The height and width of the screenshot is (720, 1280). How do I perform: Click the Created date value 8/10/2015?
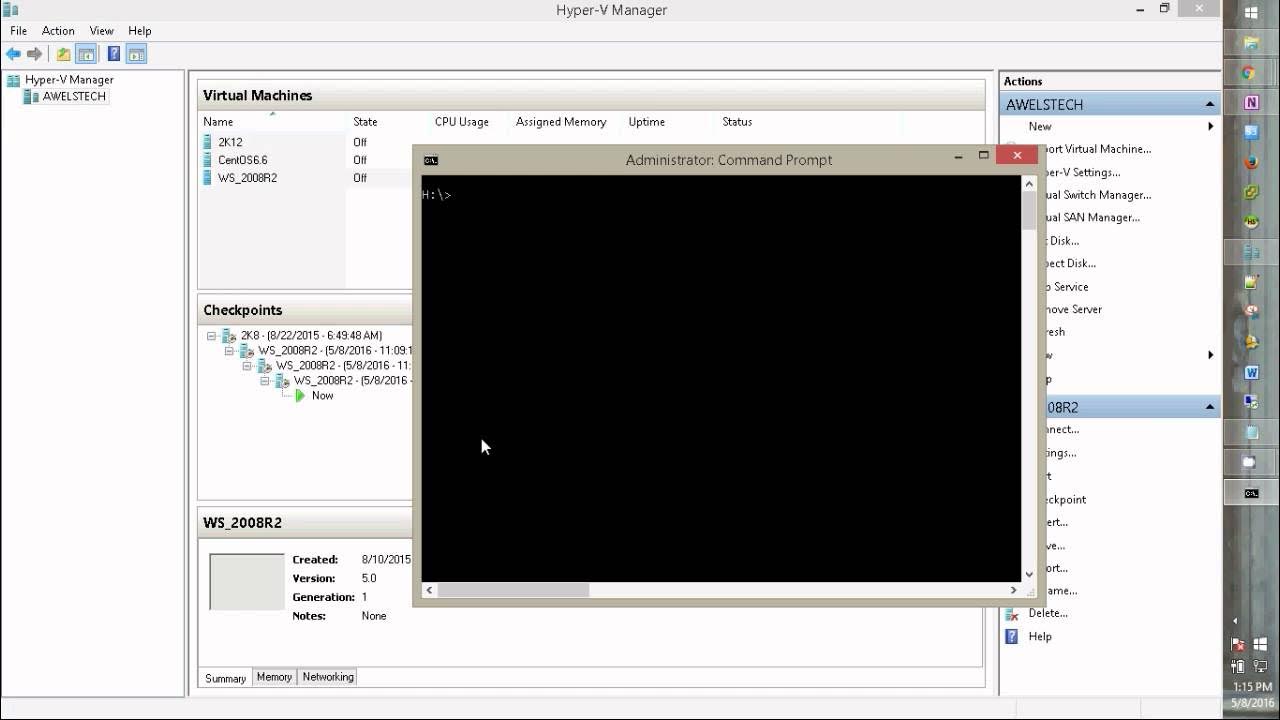(x=386, y=560)
